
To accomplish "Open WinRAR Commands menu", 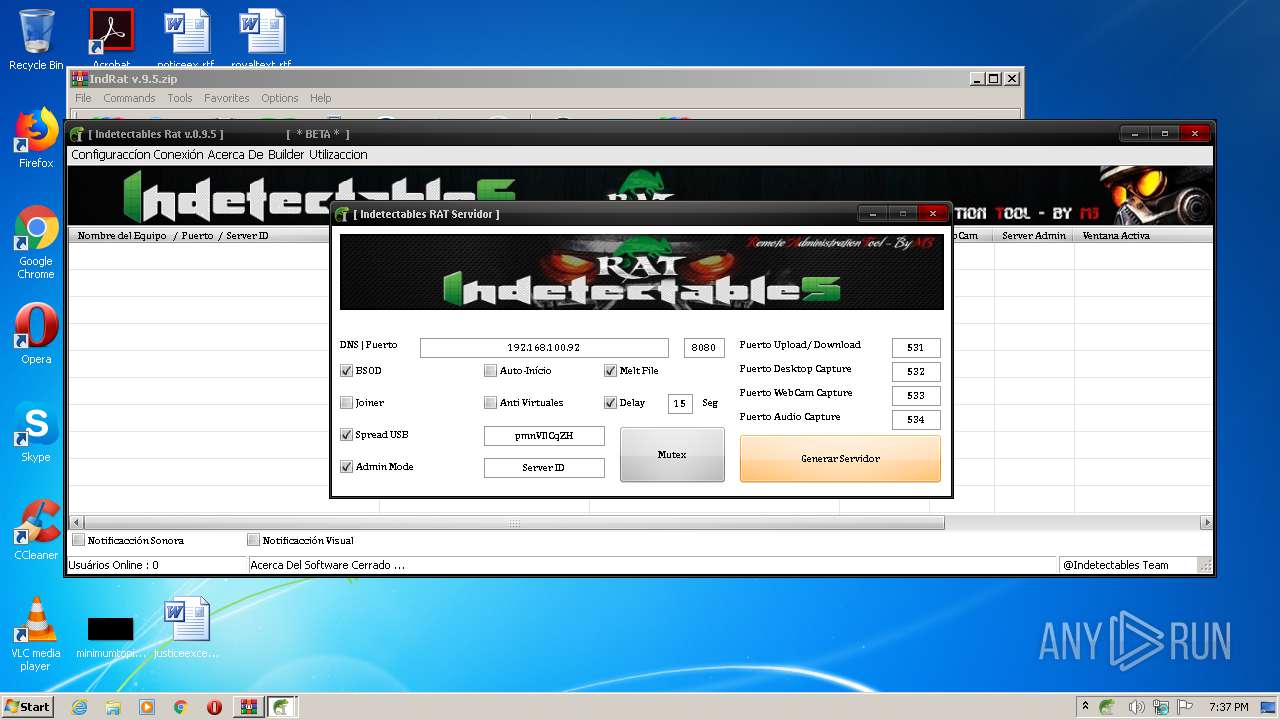I will tap(129, 98).
